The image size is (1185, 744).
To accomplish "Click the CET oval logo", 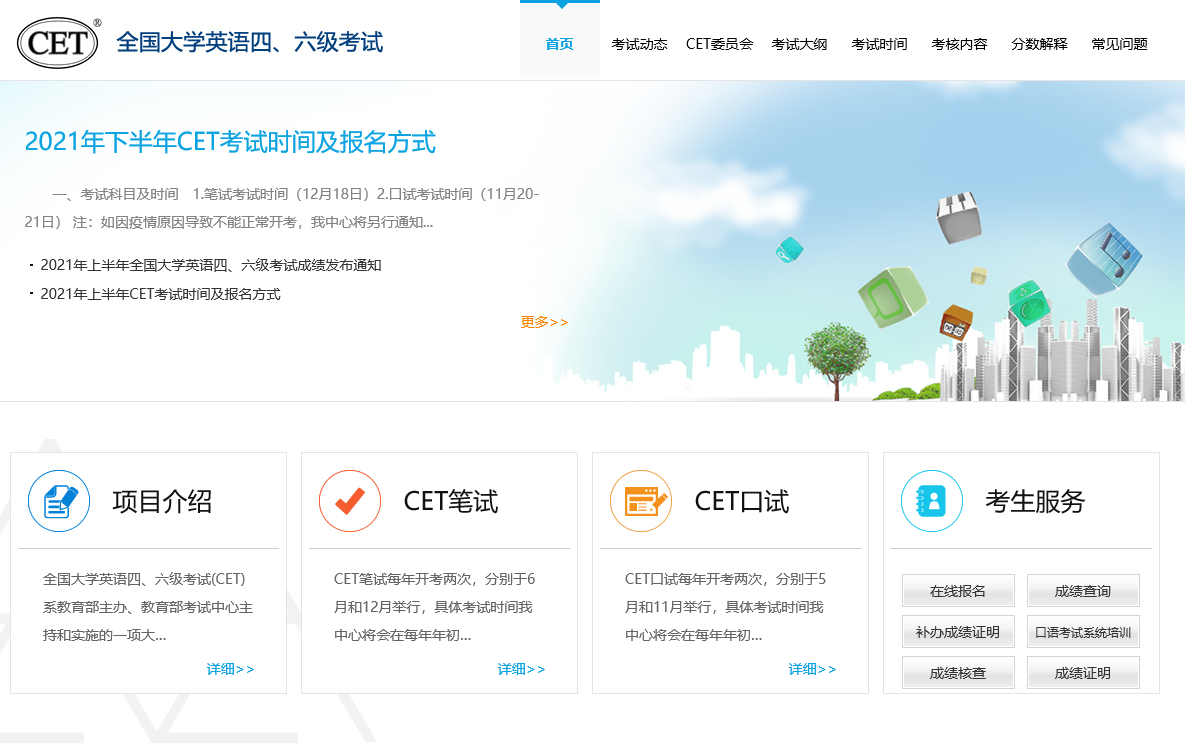I will point(57,42).
